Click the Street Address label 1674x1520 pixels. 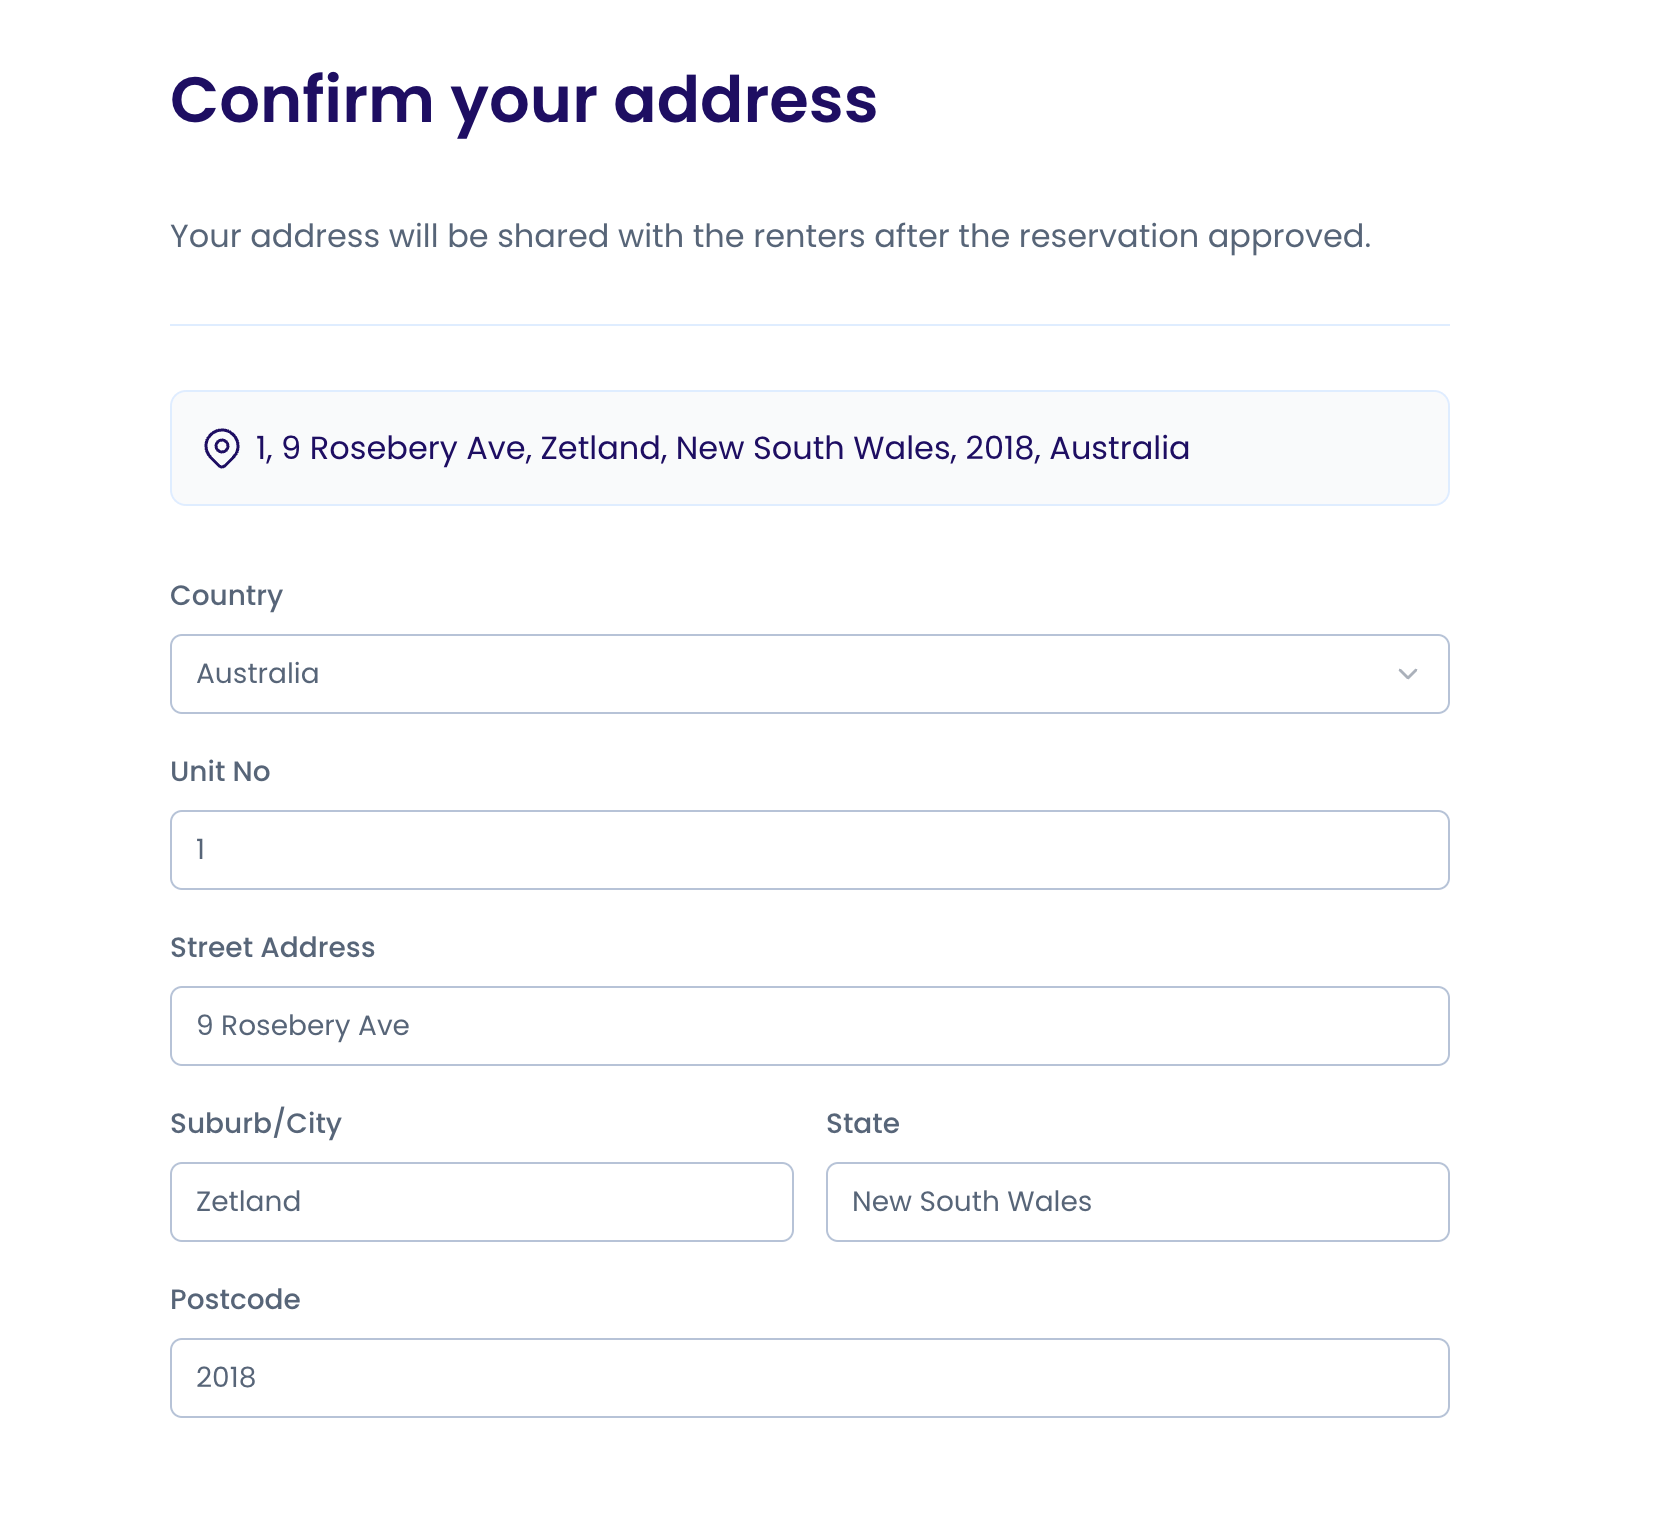coord(272,947)
